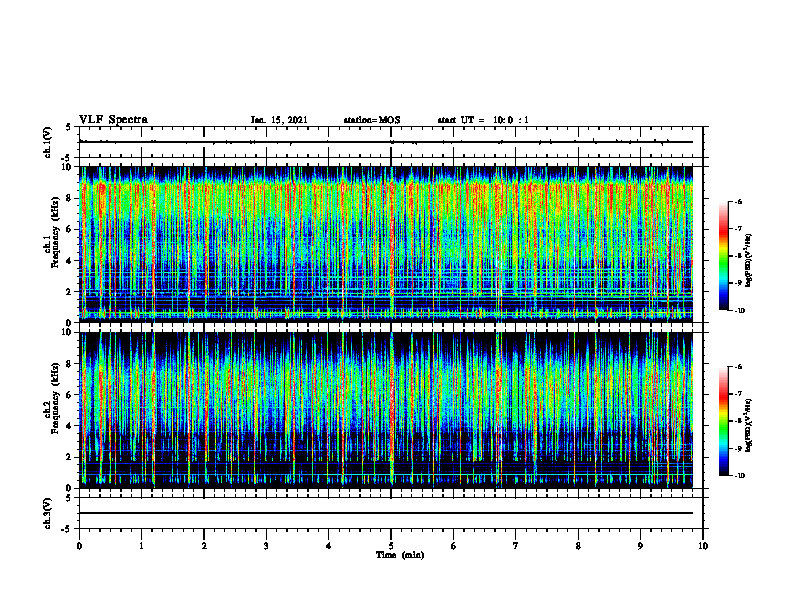This screenshot has width=792, height=612.
Task: Click the "ch.3(V)" waveform axis label
Action: click(48, 513)
